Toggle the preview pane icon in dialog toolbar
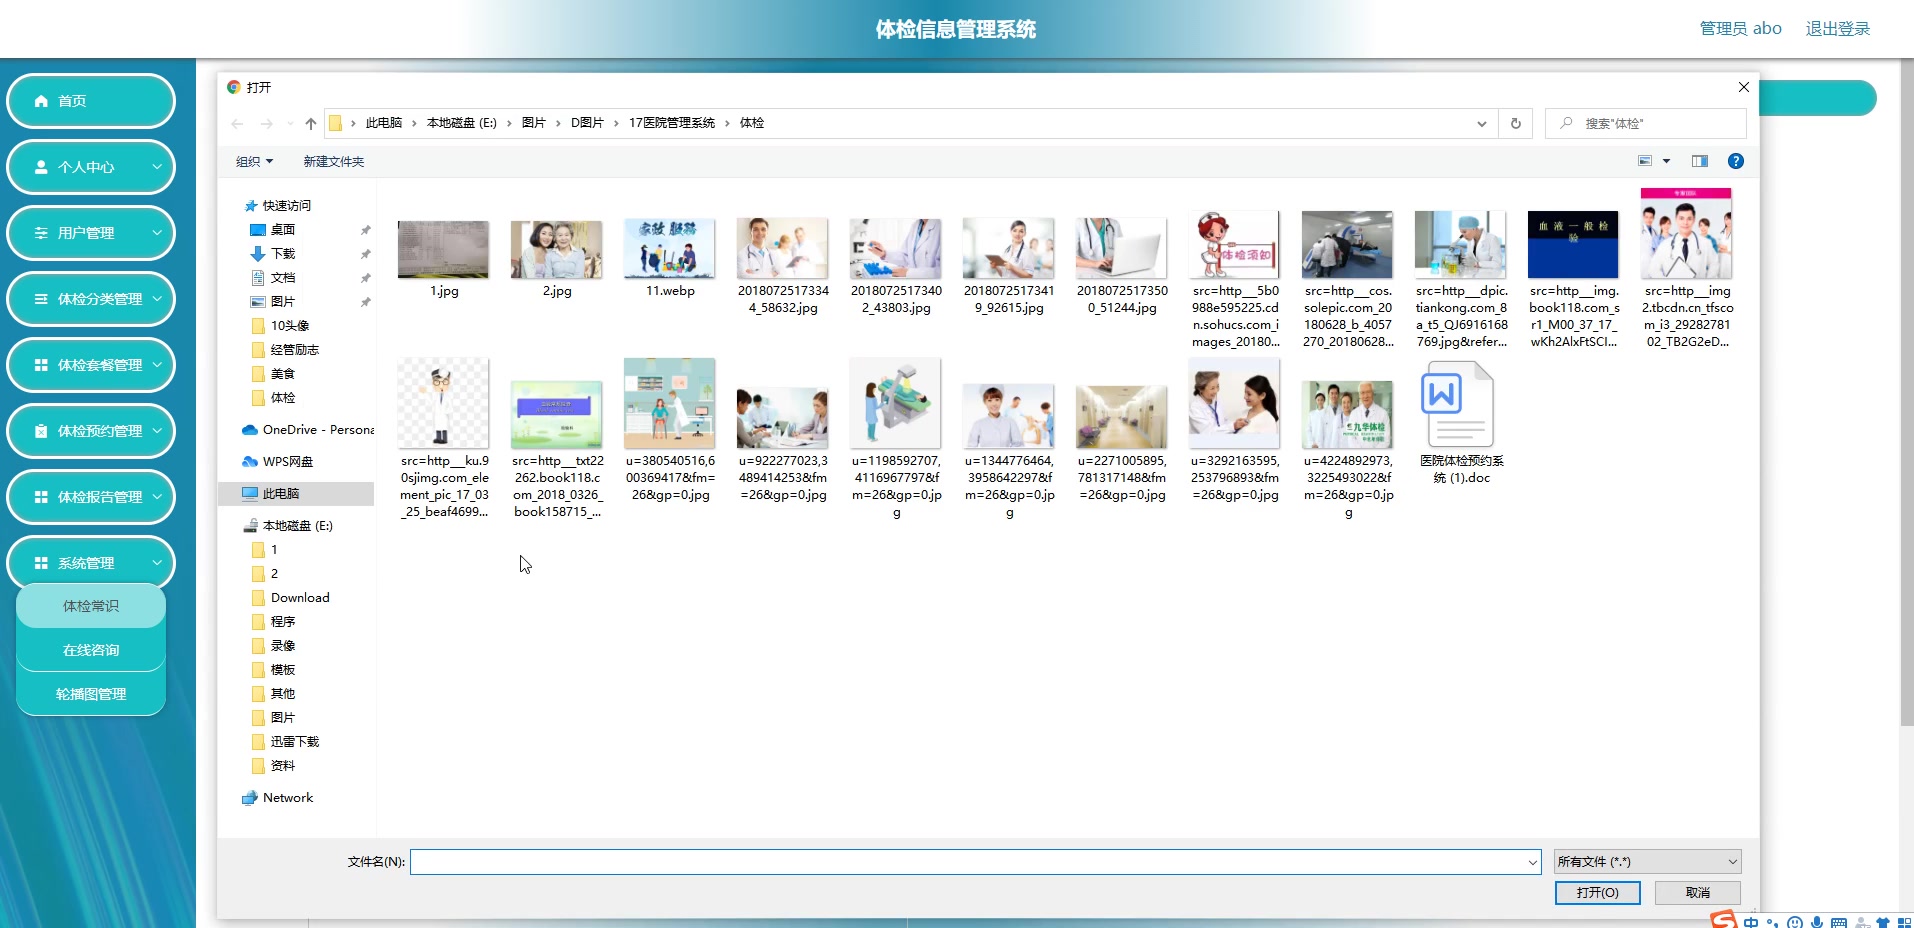1914x928 pixels. [x=1700, y=161]
